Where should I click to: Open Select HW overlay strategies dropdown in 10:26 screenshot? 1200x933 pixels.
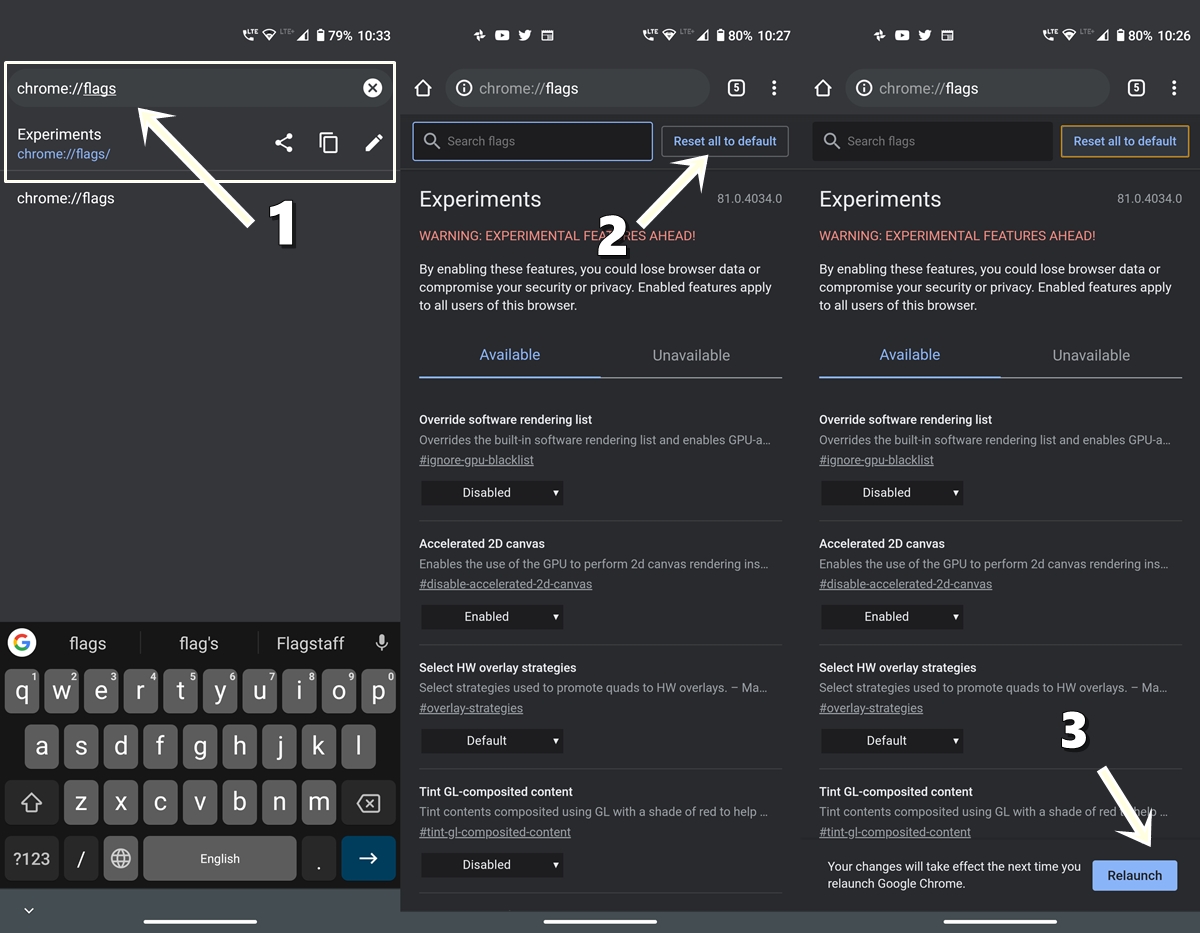892,740
